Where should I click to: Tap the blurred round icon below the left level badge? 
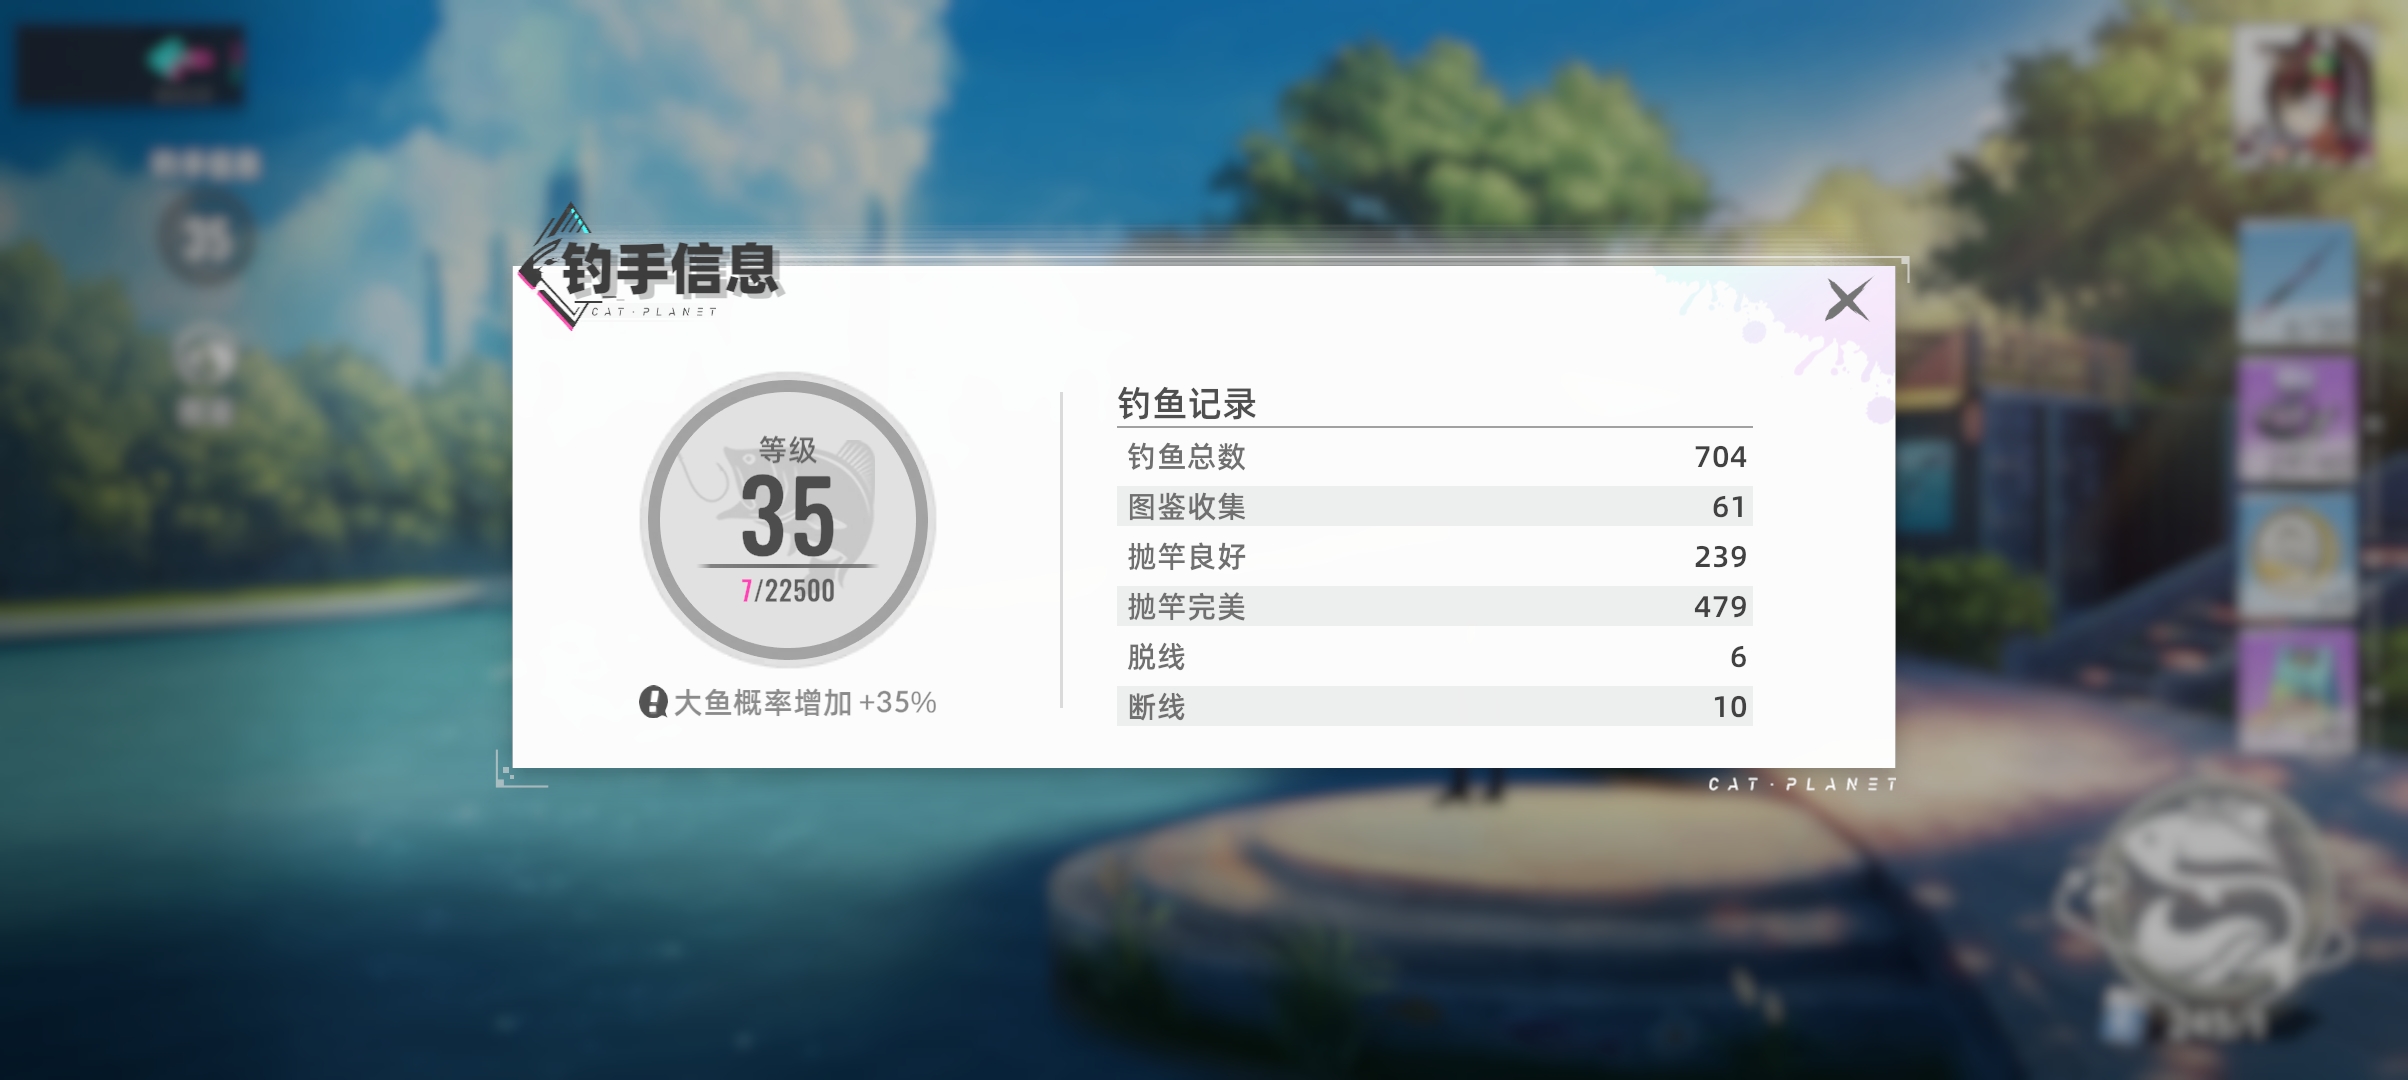(x=206, y=358)
